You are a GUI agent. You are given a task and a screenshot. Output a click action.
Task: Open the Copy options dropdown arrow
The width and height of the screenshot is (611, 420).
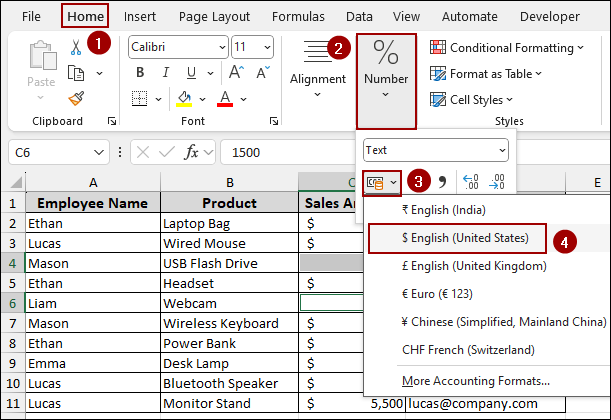pyautogui.click(x=100, y=73)
